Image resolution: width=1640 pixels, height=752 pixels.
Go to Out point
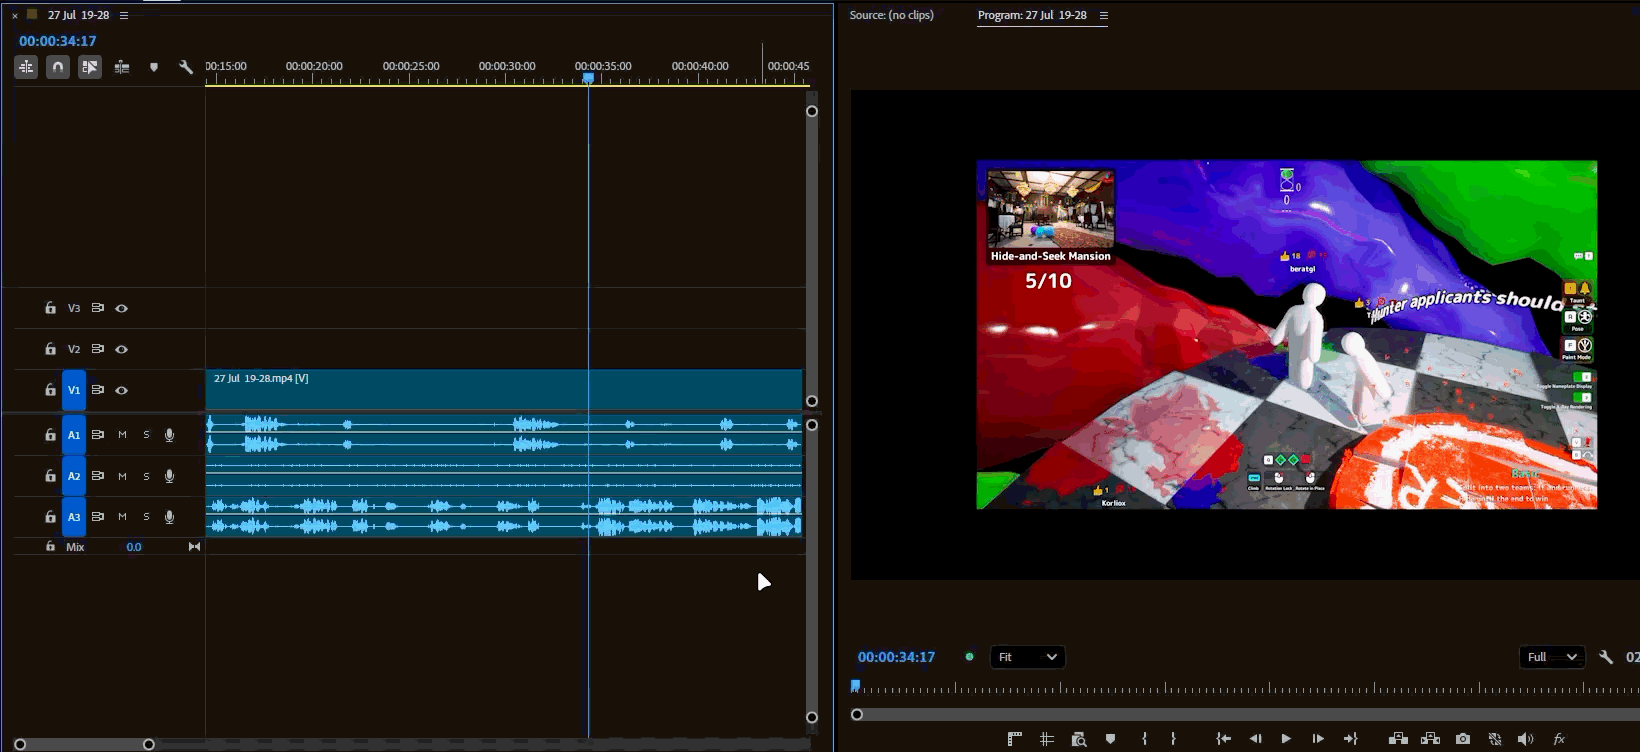coord(1351,739)
